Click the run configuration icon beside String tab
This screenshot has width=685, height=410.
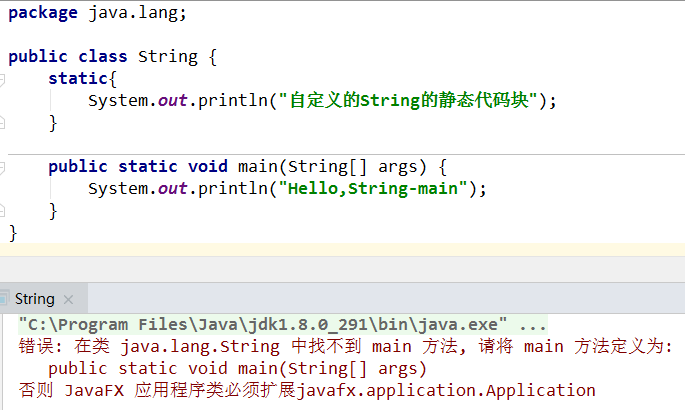[x=5, y=298]
